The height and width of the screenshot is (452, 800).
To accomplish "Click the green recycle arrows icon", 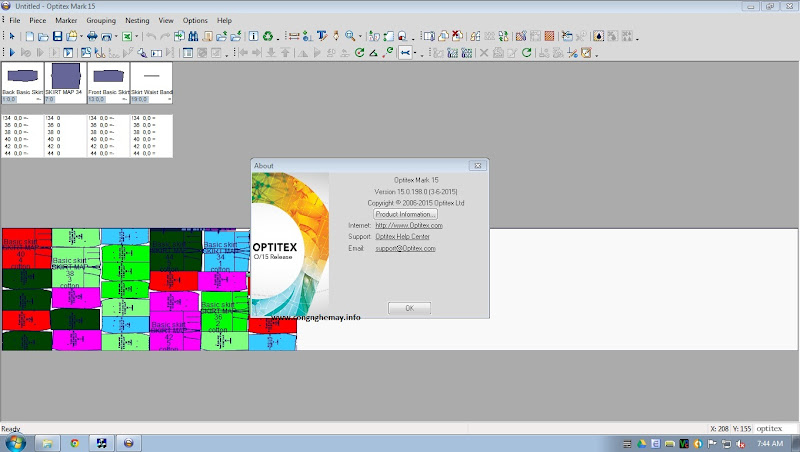I will tap(268, 36).
